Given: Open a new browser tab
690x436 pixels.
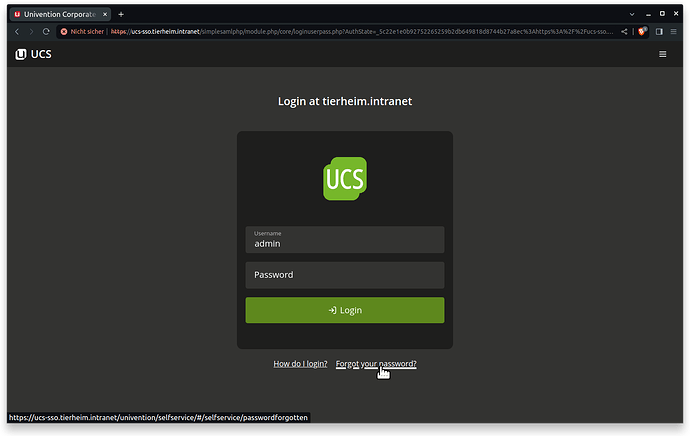Looking at the screenshot, I should pos(121,15).
